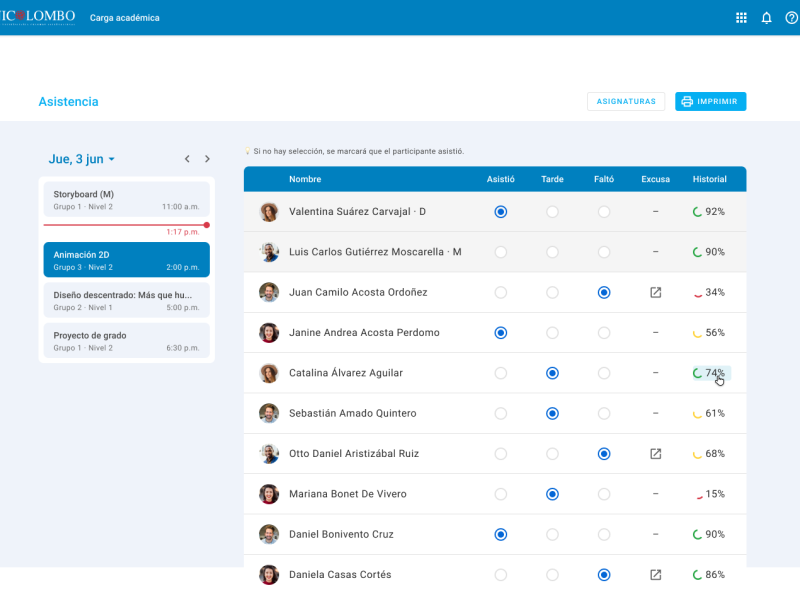This screenshot has width=800, height=595.
Task: Open the Carga académica menu
Action: pyautogui.click(x=124, y=17)
